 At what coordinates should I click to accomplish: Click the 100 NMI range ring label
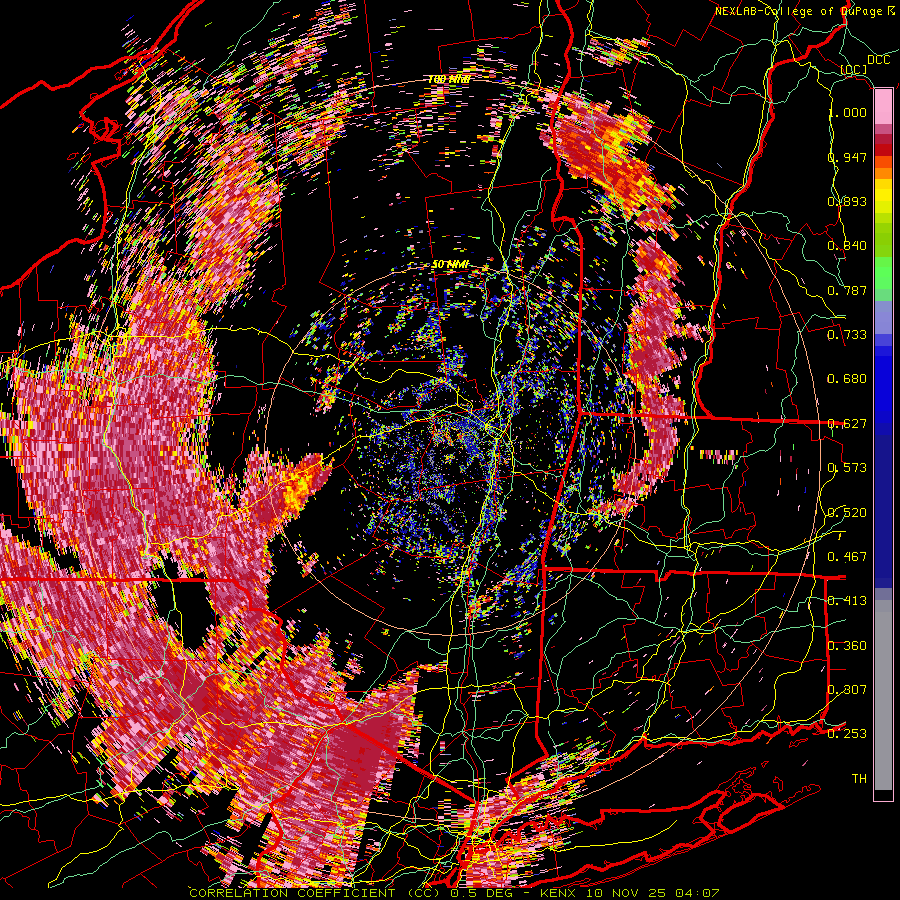pyautogui.click(x=449, y=79)
